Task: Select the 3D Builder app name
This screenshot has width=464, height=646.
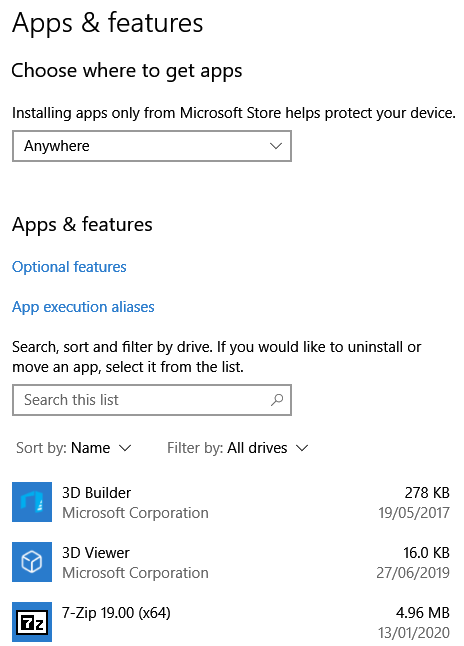Action: [96, 493]
